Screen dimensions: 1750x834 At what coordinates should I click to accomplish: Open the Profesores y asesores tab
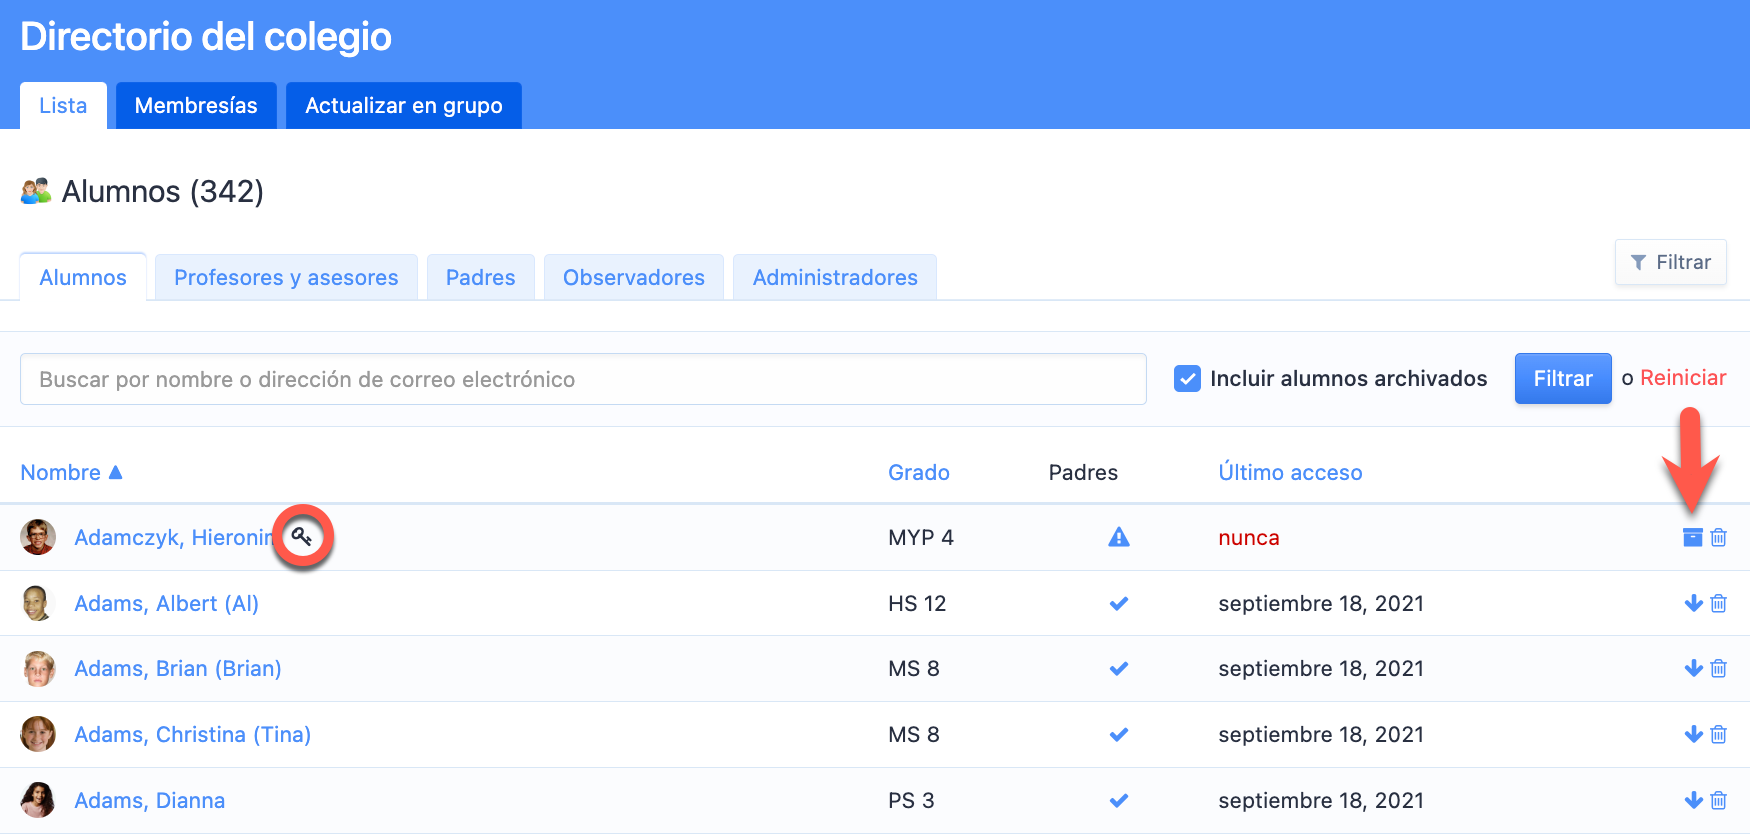coord(286,278)
